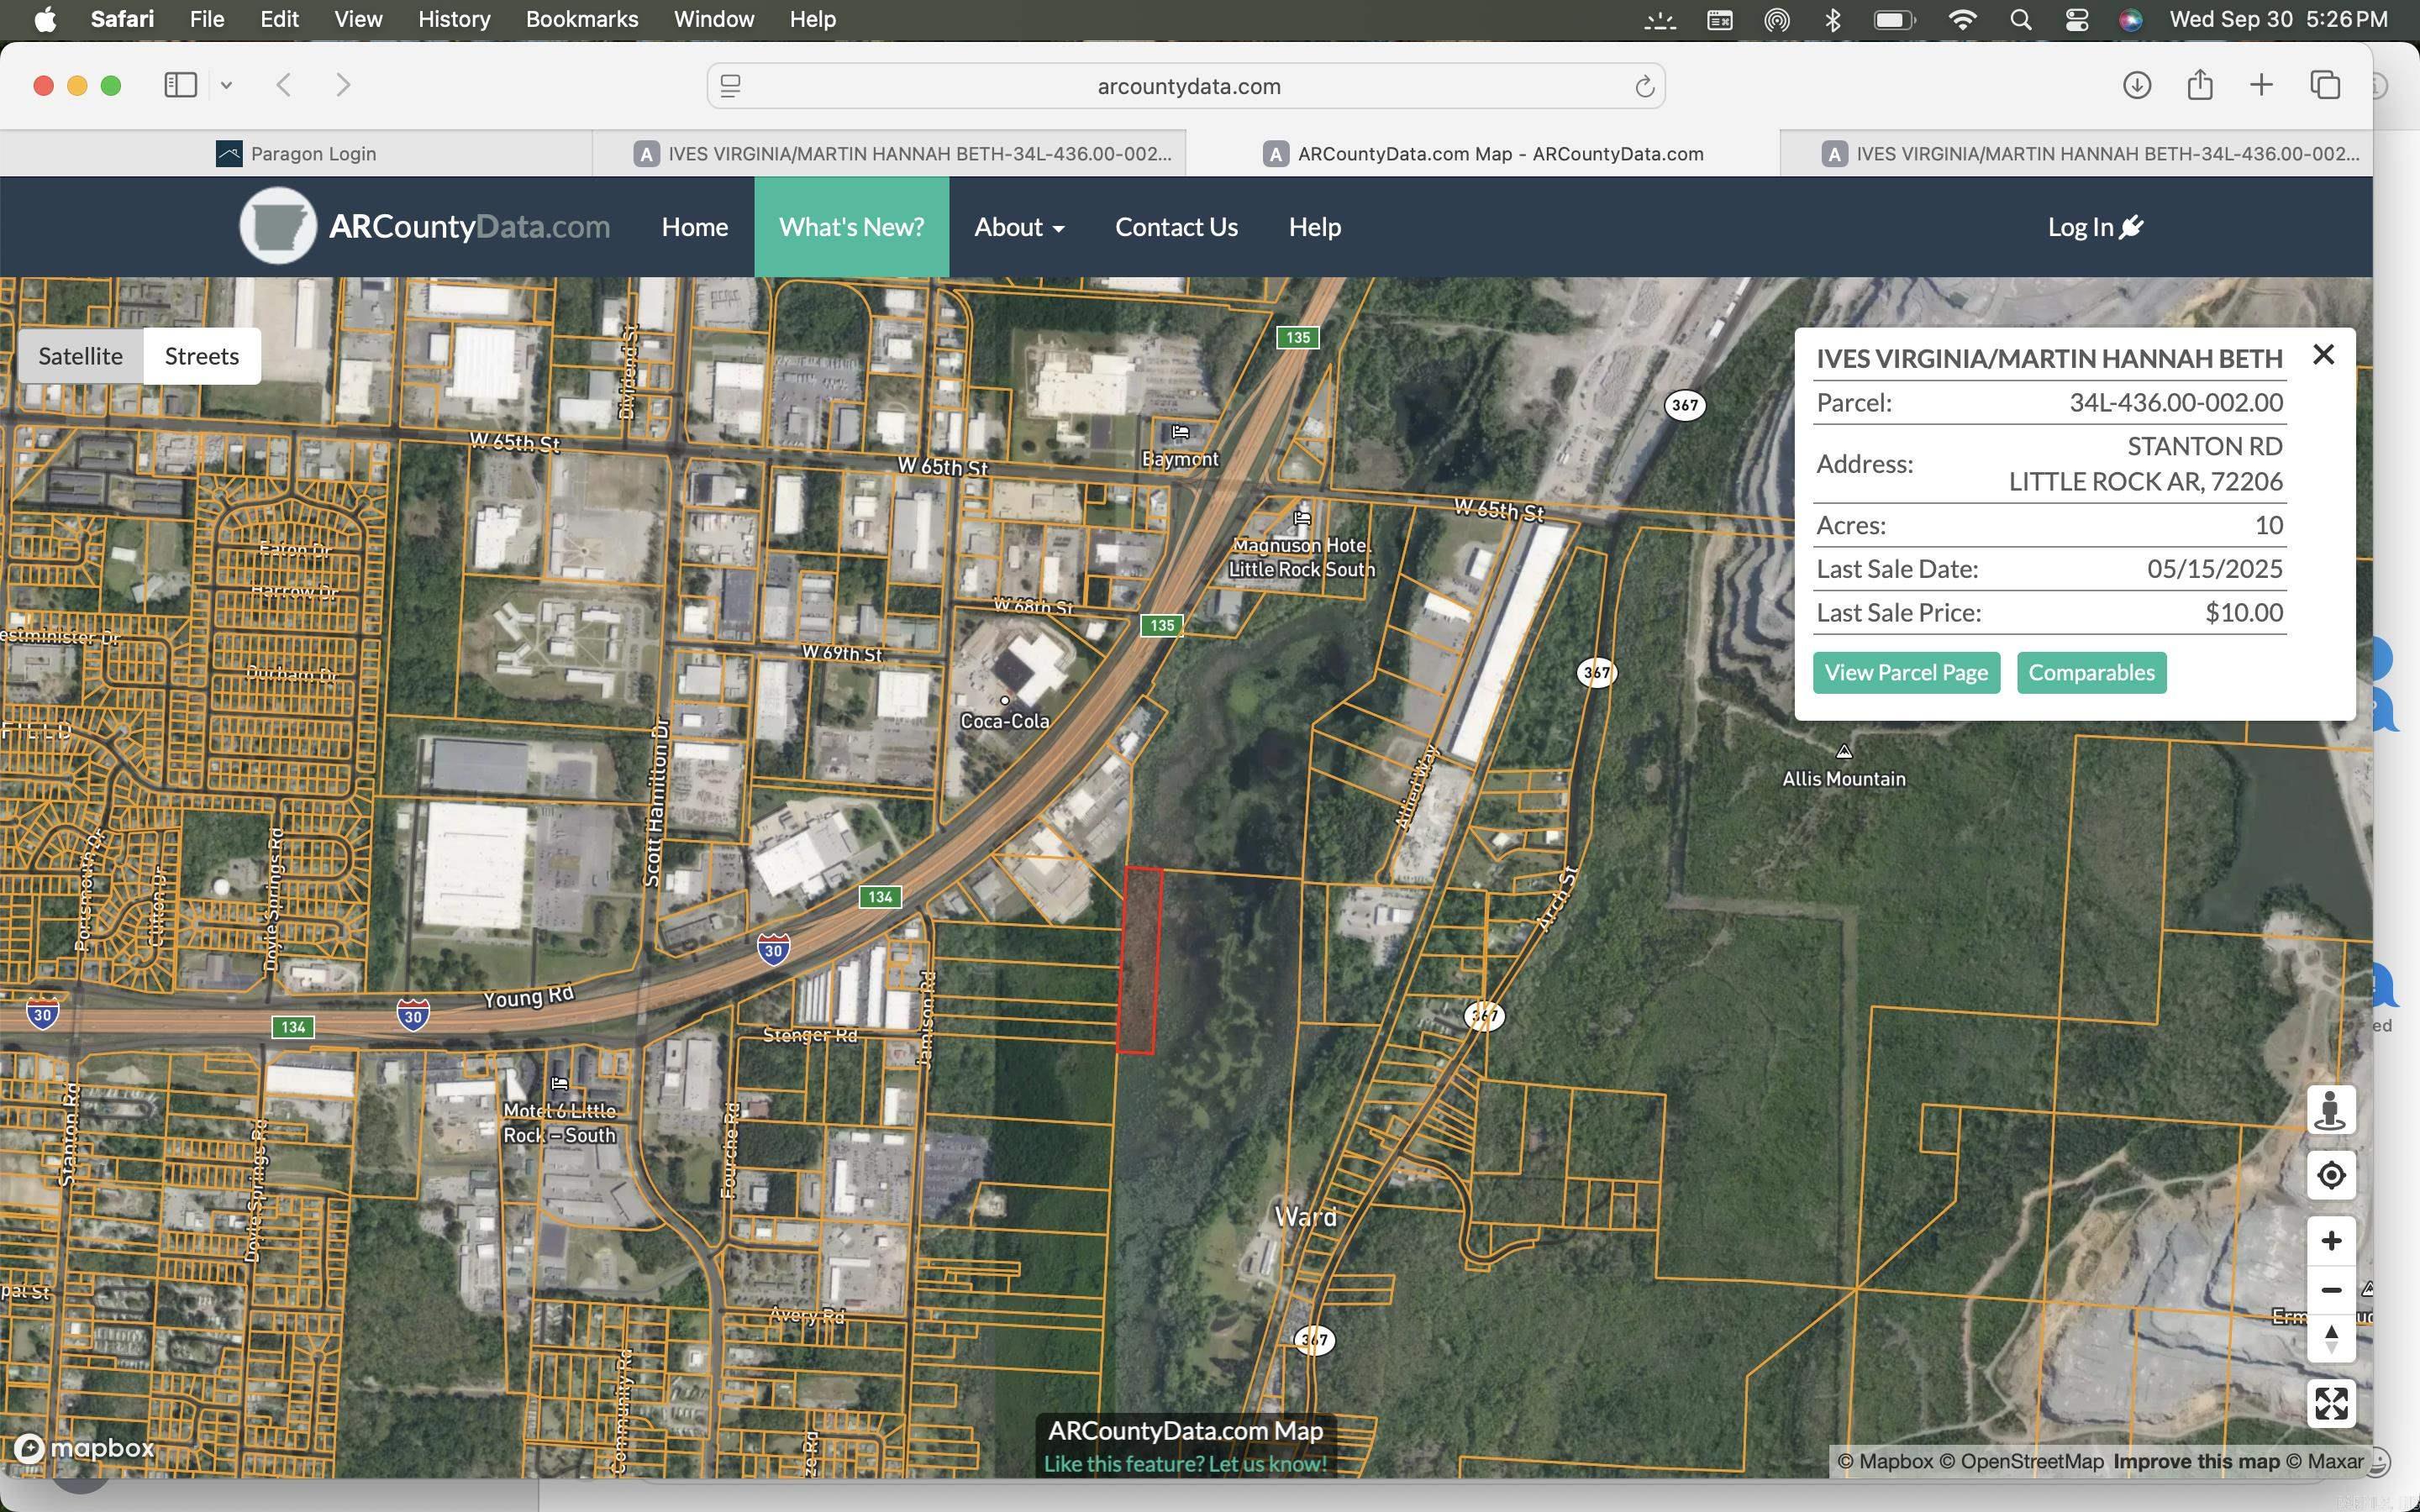Switch to Paragon Login tab

(296, 153)
